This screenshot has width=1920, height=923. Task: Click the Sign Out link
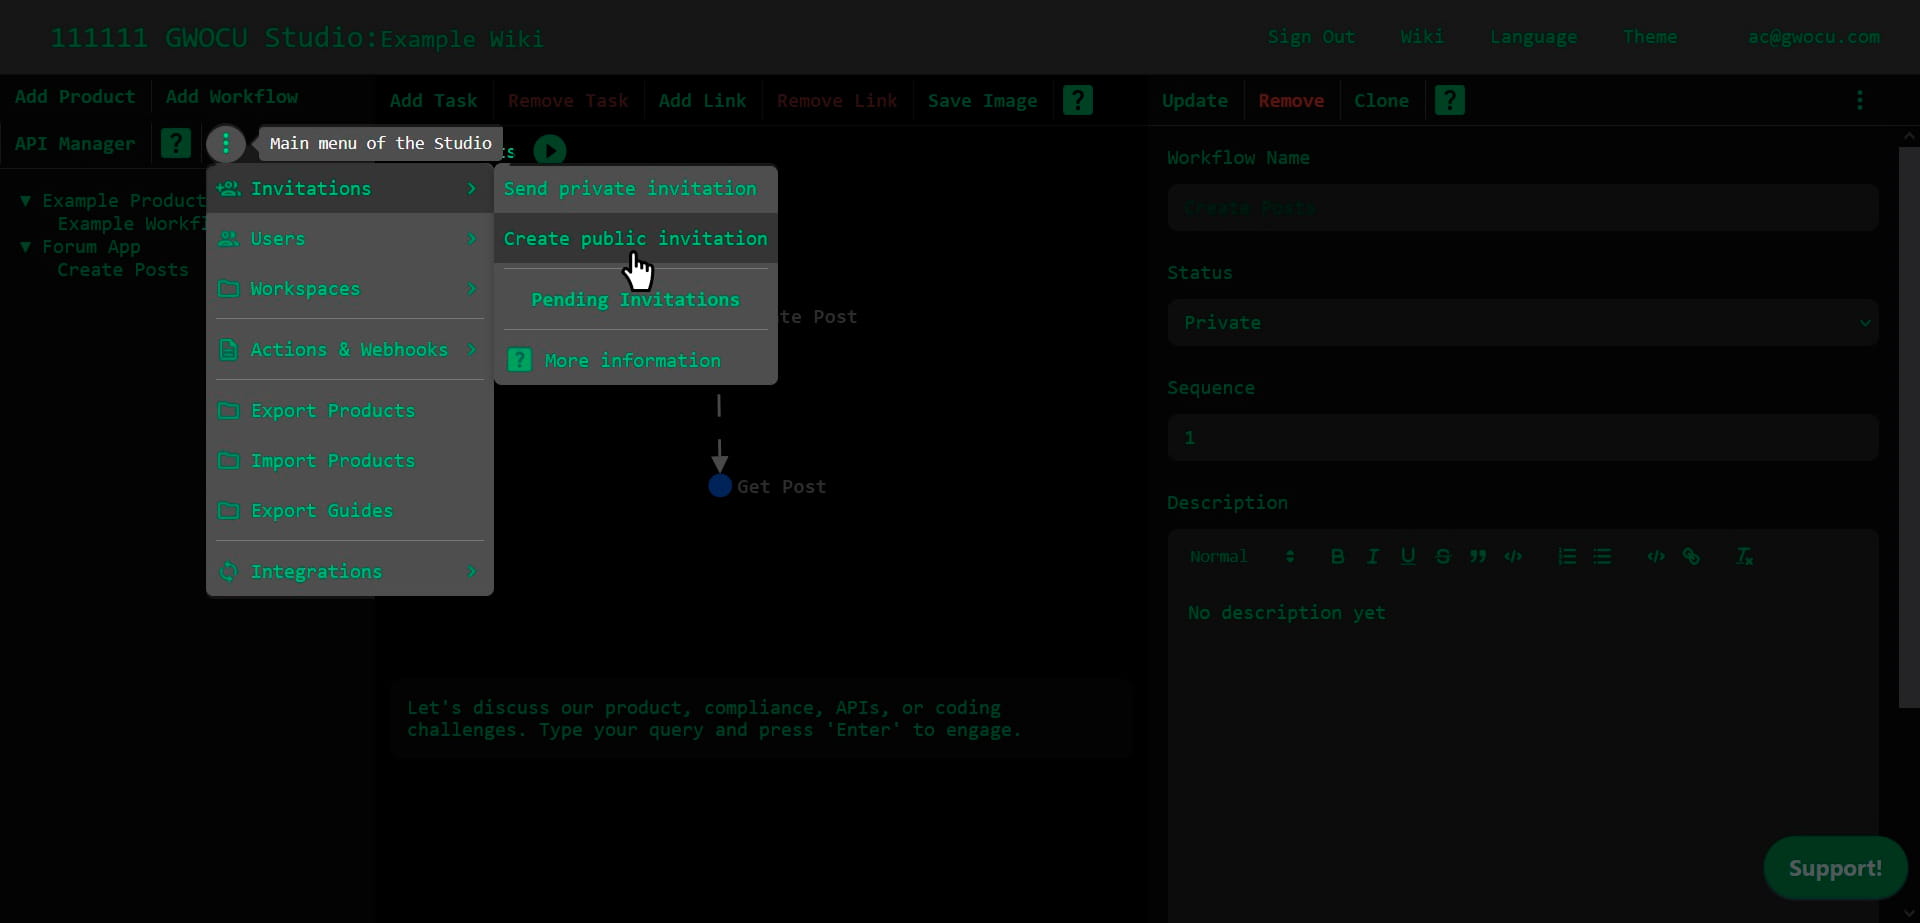click(1311, 37)
